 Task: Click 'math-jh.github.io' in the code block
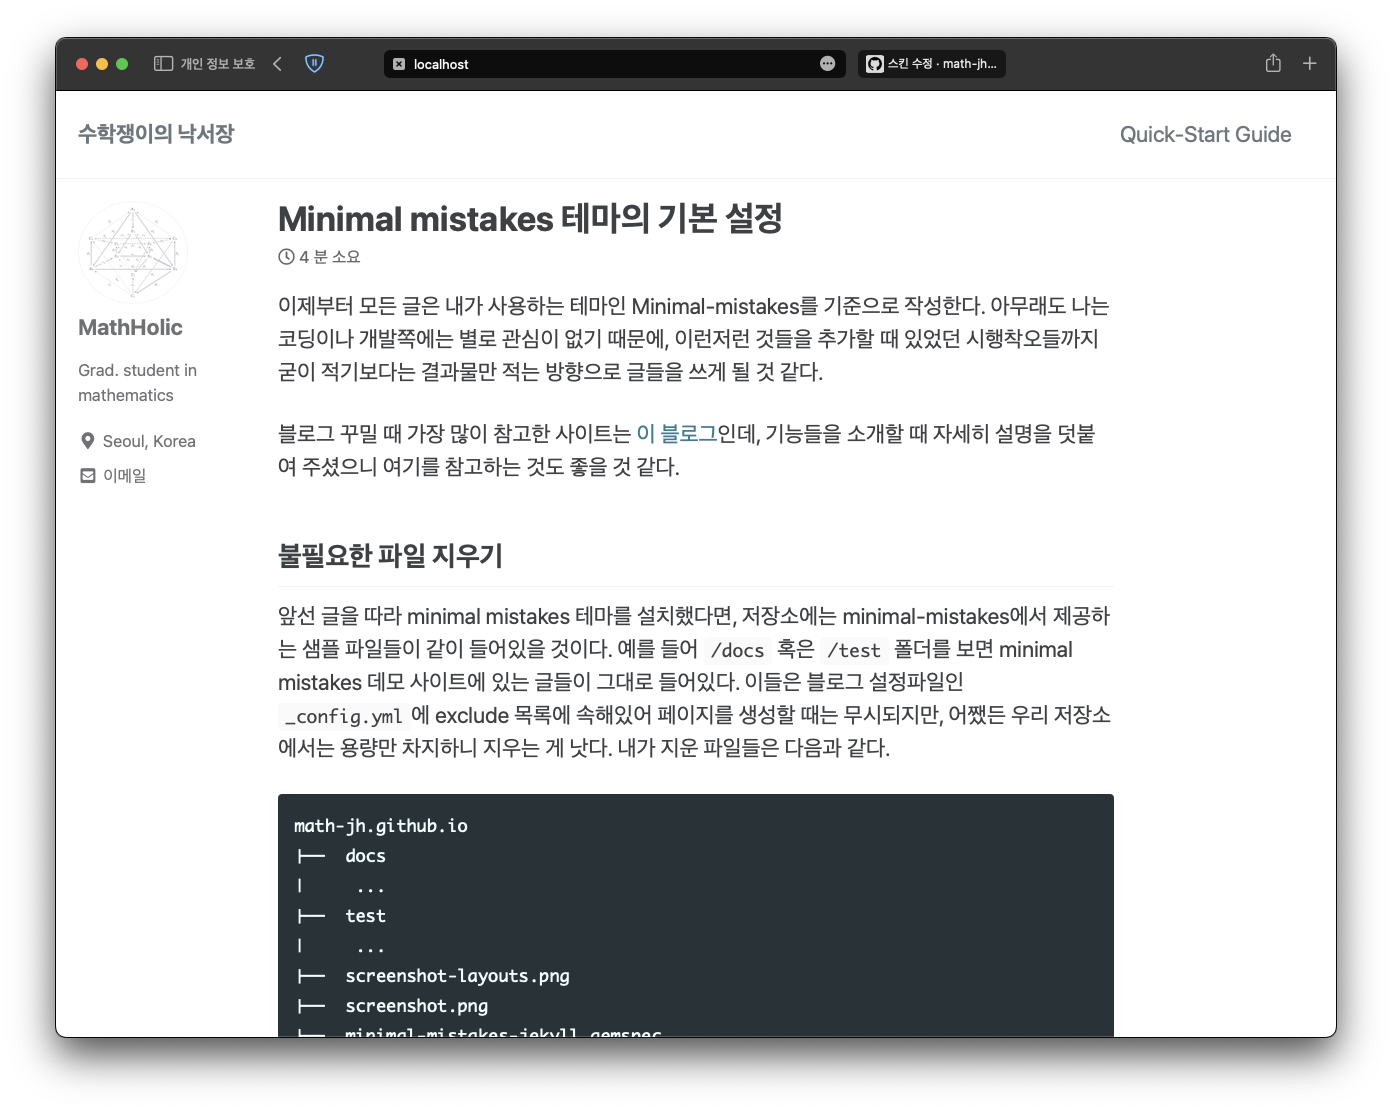click(x=381, y=826)
